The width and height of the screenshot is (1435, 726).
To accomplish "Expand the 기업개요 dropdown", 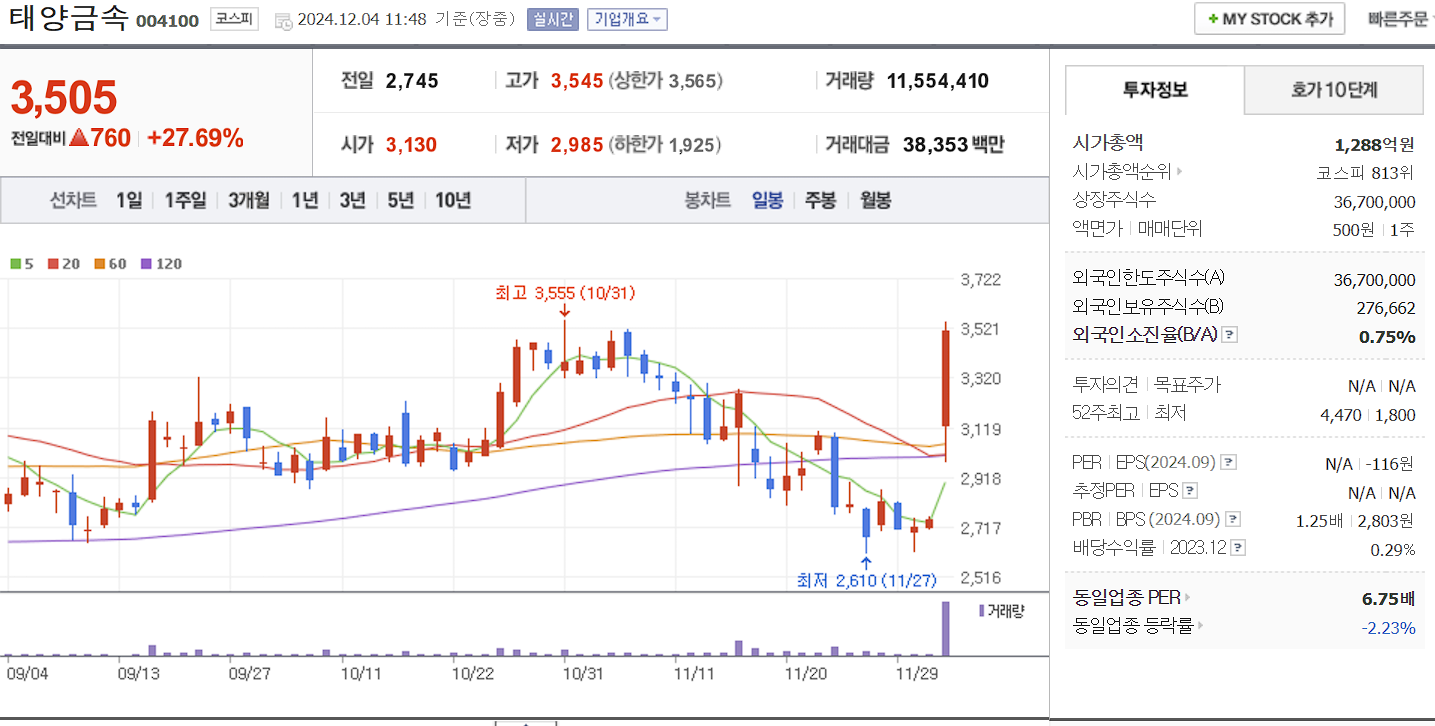I will pyautogui.click(x=627, y=19).
